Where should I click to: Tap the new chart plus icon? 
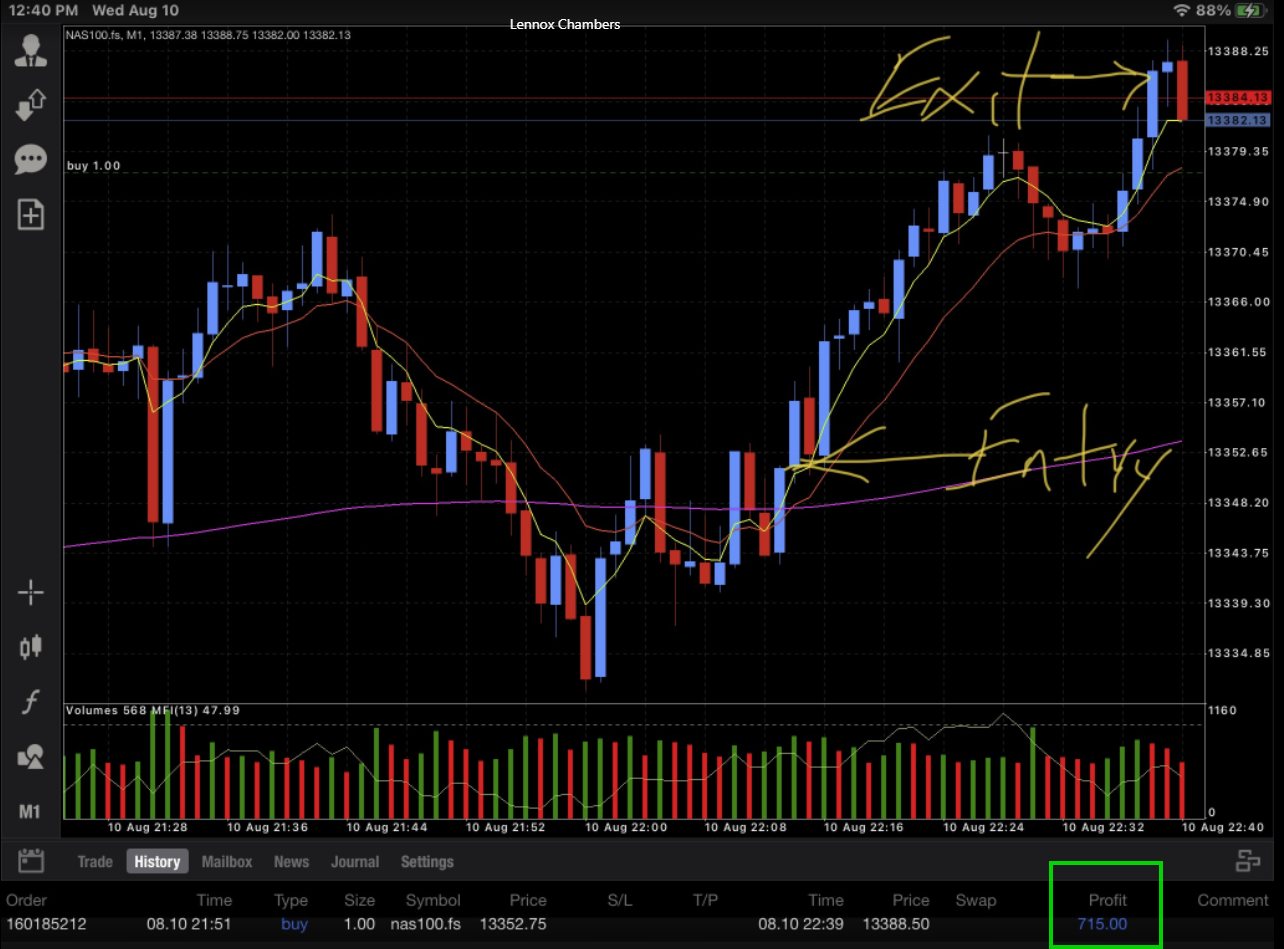click(x=31, y=214)
